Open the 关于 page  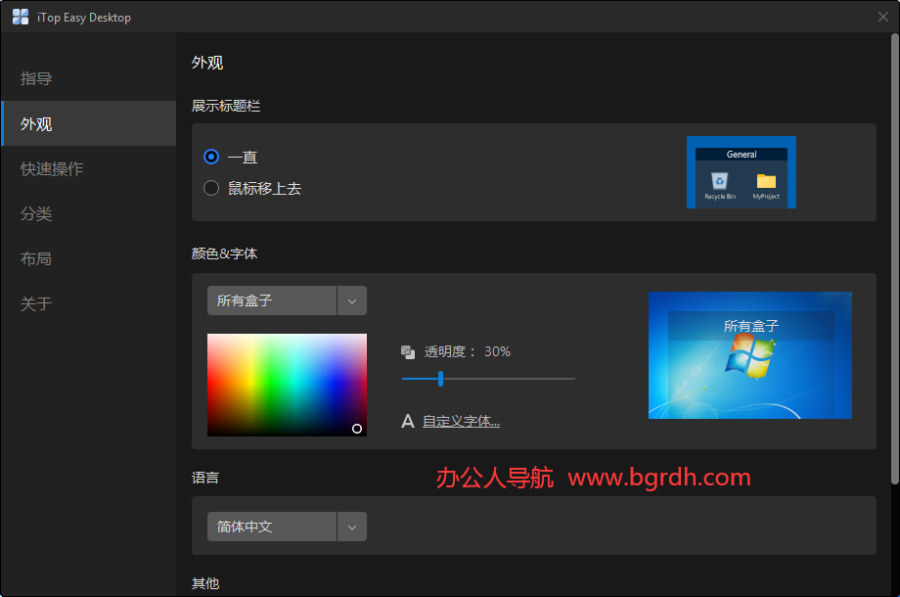pyautogui.click(x=36, y=303)
